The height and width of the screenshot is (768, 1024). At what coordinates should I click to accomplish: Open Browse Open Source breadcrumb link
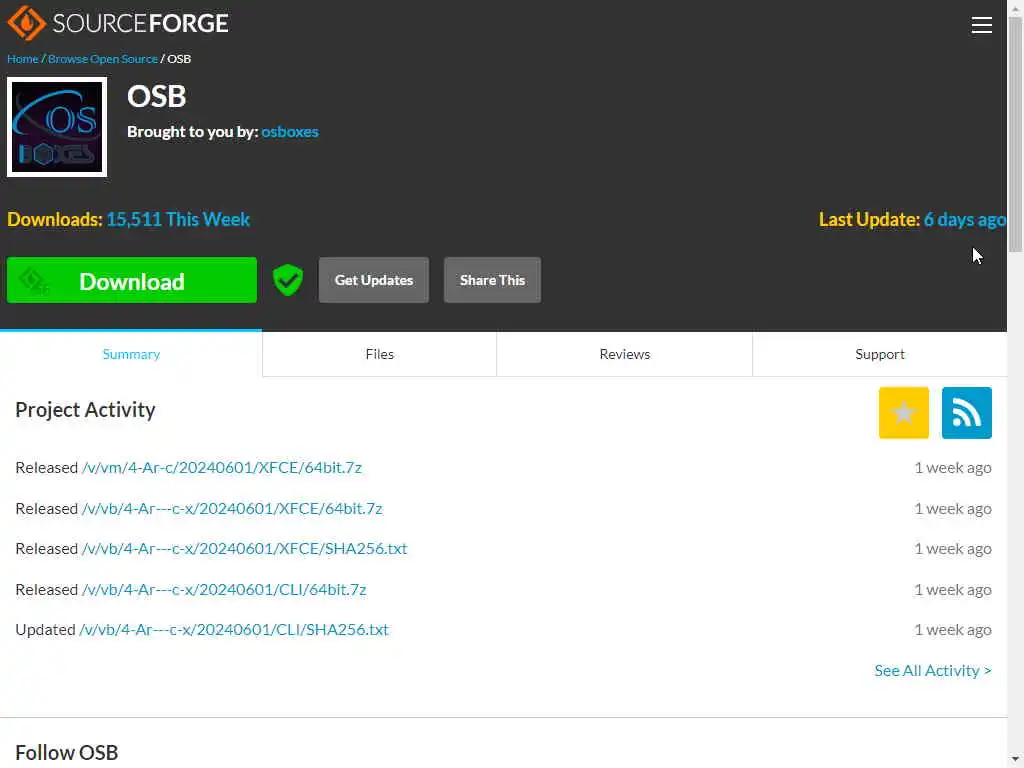tap(103, 59)
